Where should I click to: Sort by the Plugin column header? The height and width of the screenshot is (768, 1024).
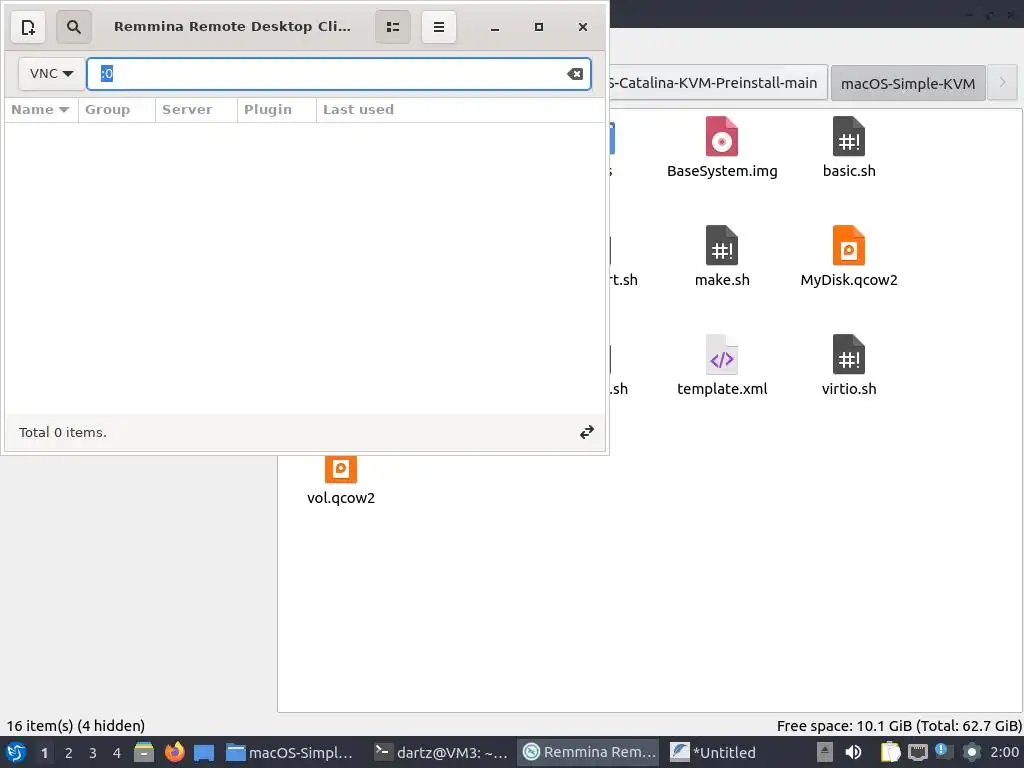(x=276, y=110)
